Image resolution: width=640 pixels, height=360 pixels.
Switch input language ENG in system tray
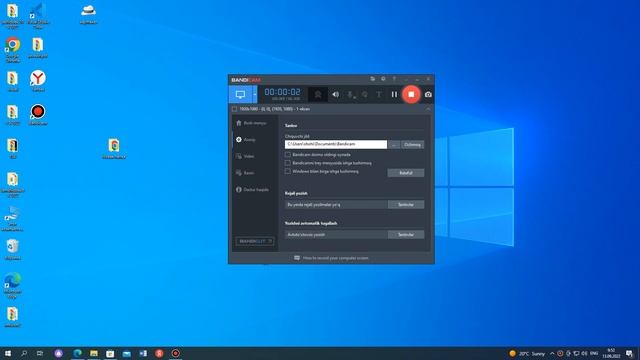[x=594, y=353]
